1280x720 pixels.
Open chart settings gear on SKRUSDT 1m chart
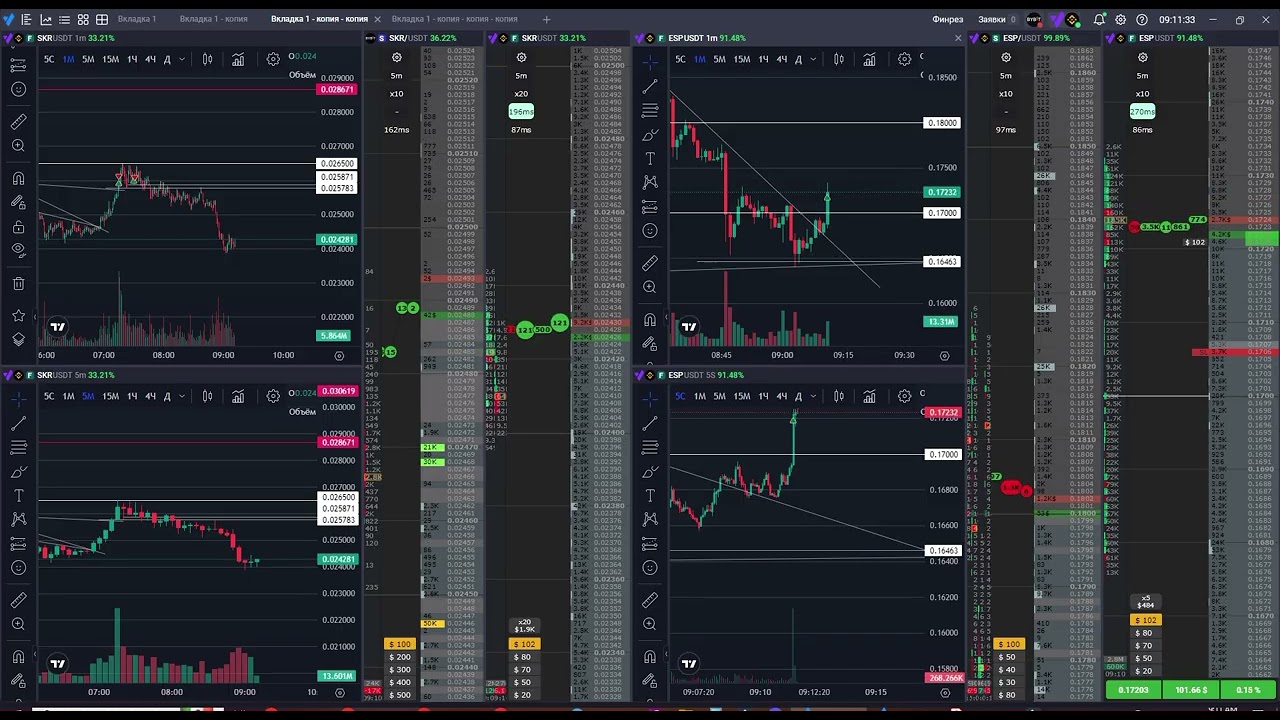273,59
